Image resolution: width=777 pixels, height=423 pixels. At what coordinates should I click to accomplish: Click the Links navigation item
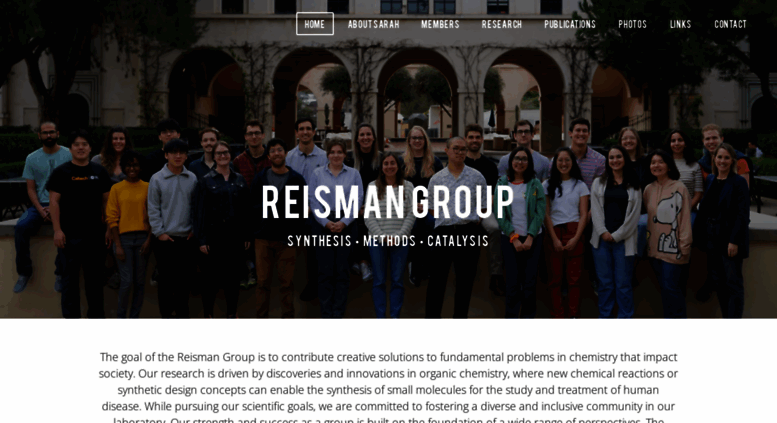[x=680, y=24]
